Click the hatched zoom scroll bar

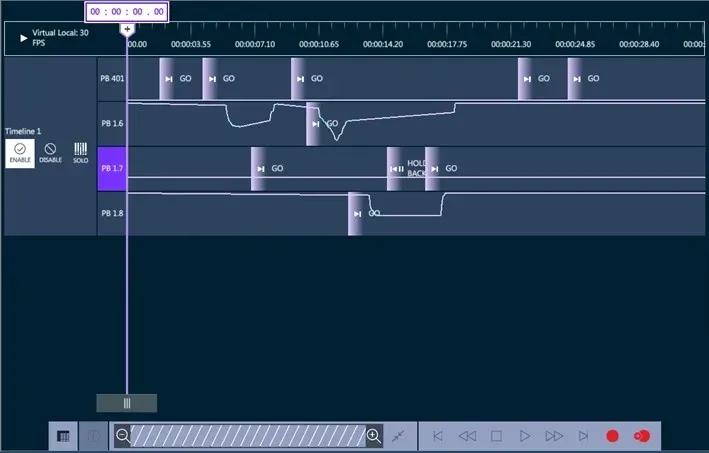point(248,436)
